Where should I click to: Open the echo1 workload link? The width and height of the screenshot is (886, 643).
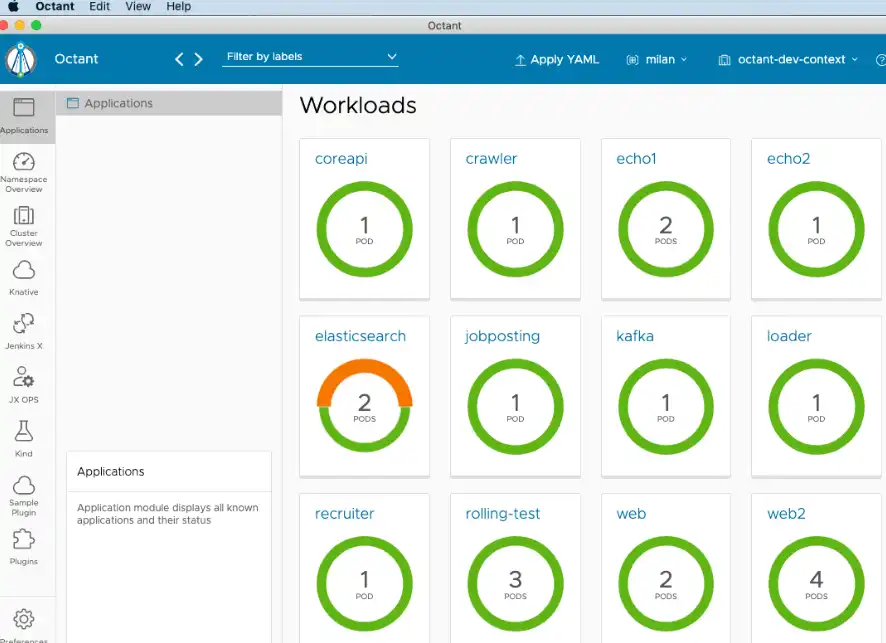(x=636, y=159)
